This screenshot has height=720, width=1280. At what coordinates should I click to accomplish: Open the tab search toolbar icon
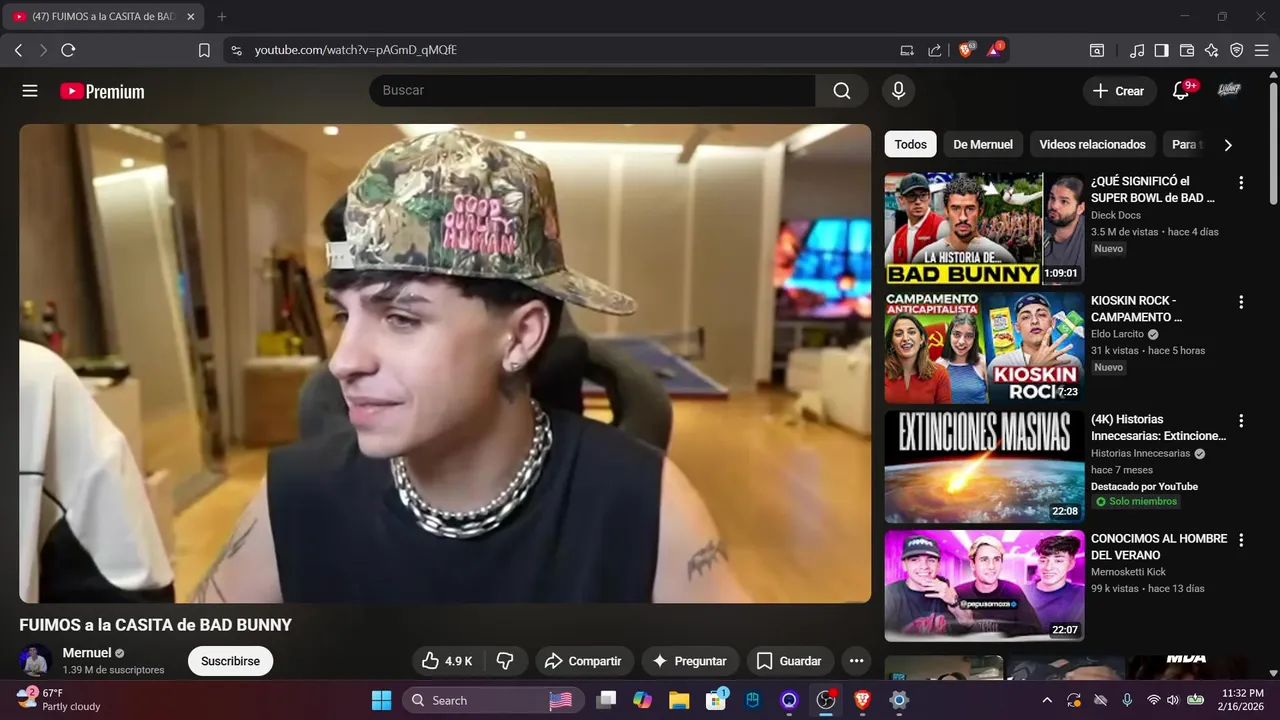tap(1097, 50)
